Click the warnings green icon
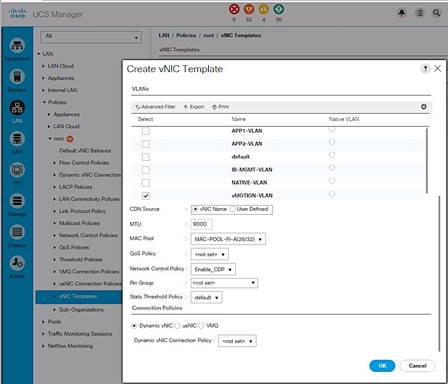The width and height of the screenshot is (448, 384). click(x=279, y=9)
